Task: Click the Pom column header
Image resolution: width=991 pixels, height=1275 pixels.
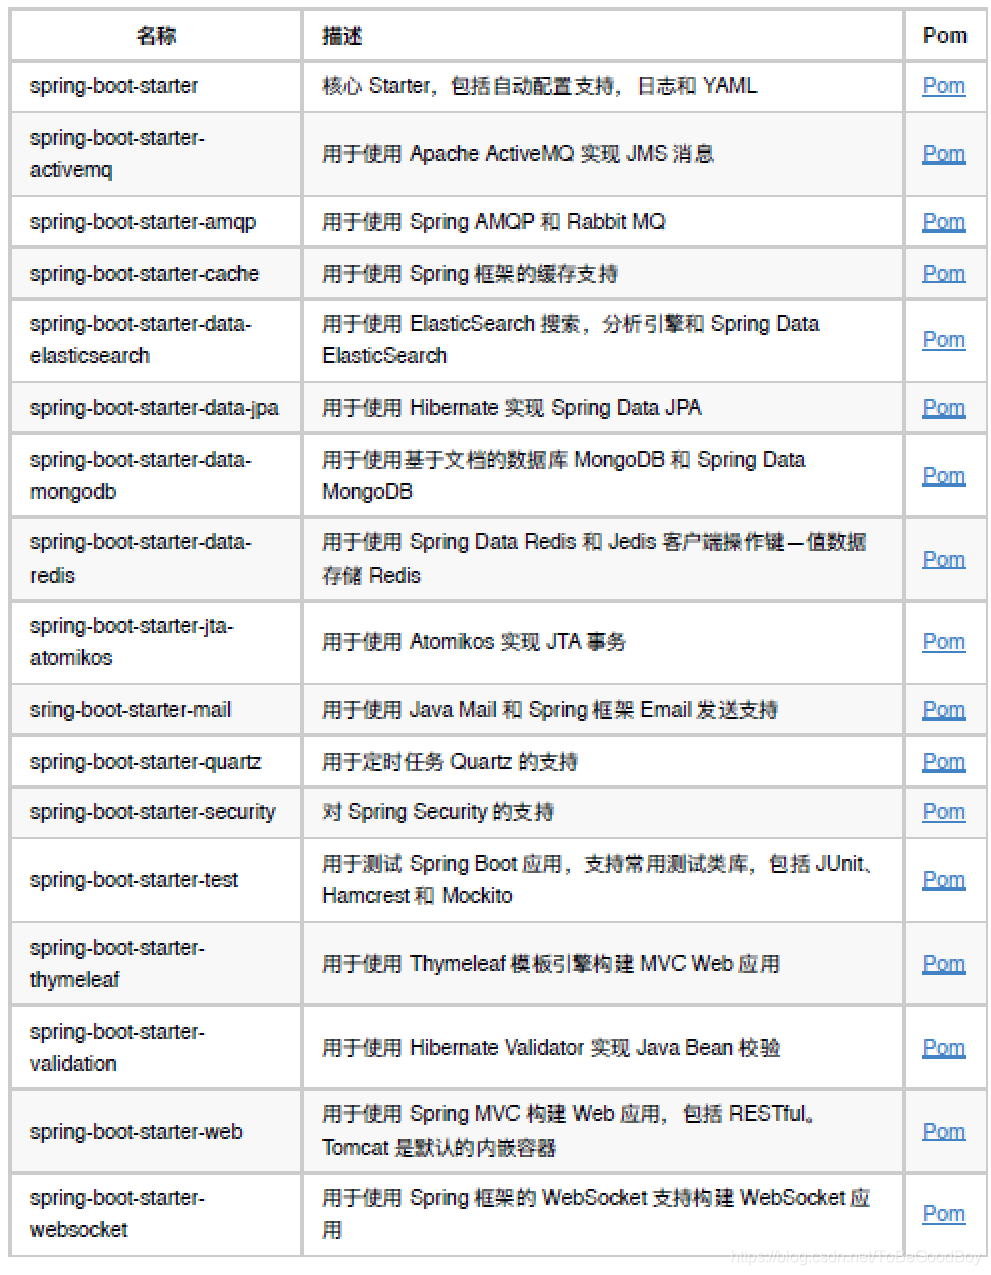Action: (x=945, y=36)
